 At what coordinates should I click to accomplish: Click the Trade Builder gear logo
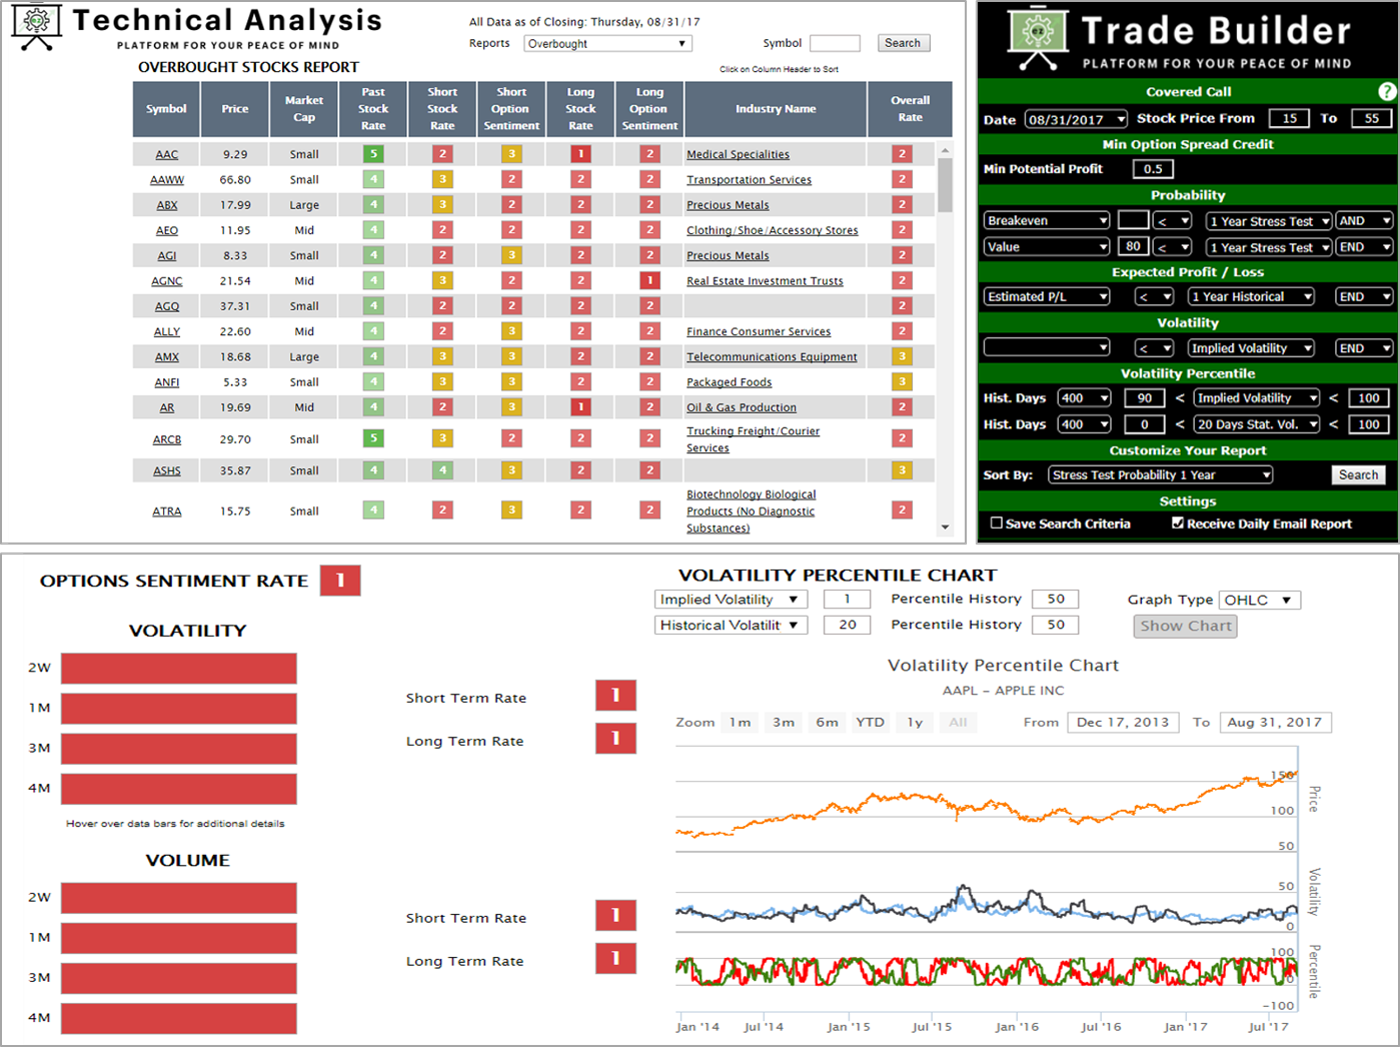pyautogui.click(x=1037, y=37)
